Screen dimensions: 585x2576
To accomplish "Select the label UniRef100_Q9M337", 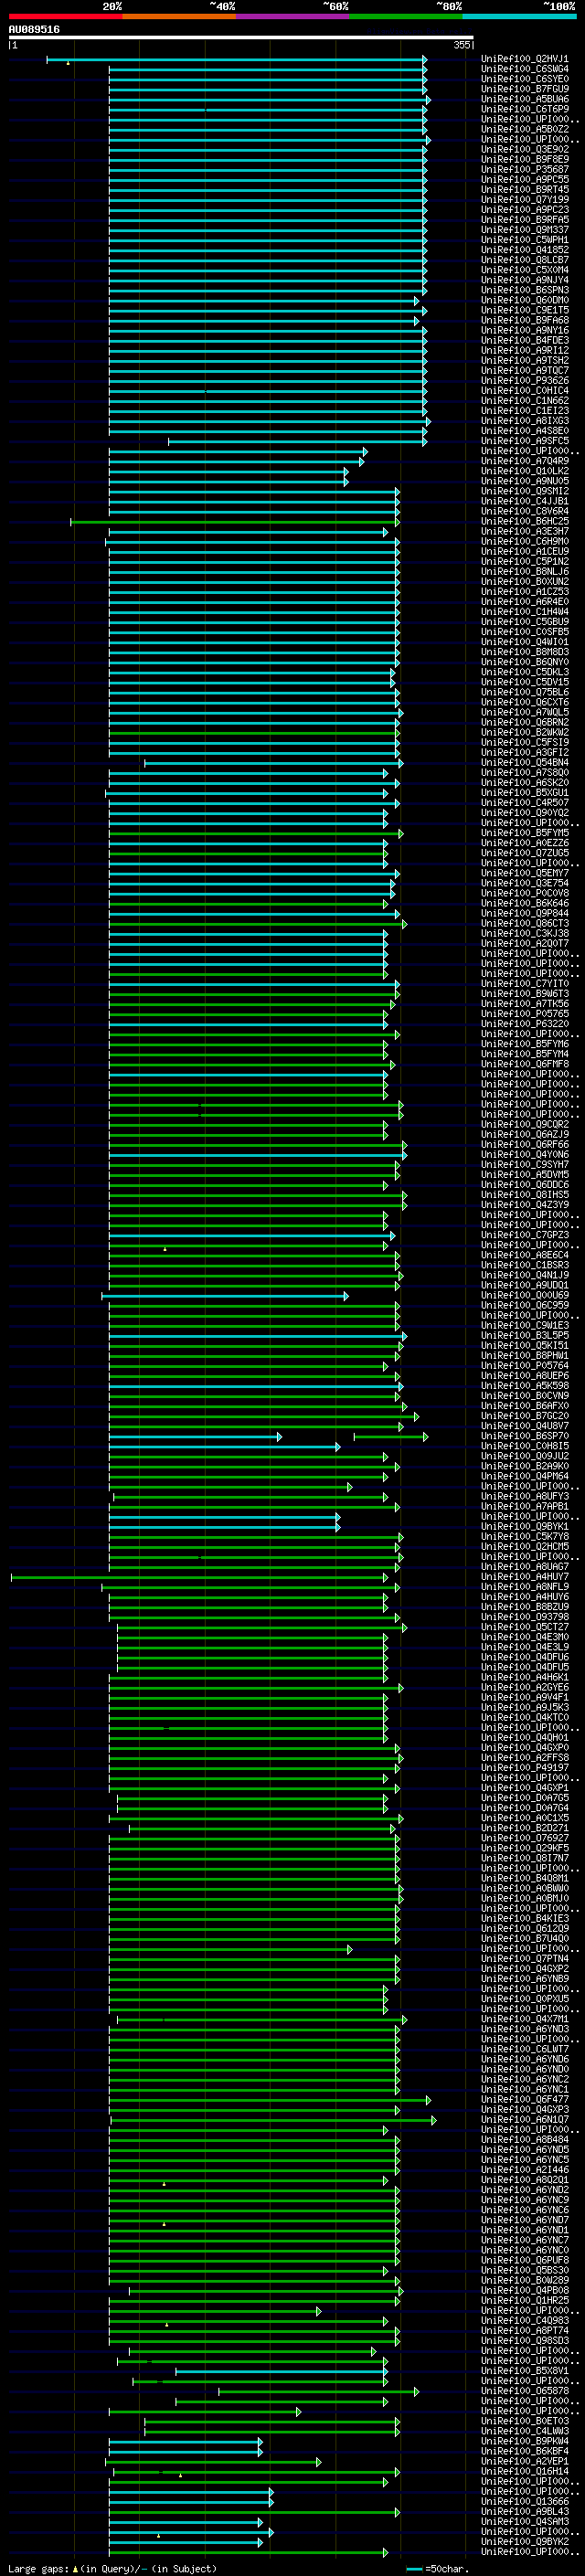I will click(x=525, y=230).
